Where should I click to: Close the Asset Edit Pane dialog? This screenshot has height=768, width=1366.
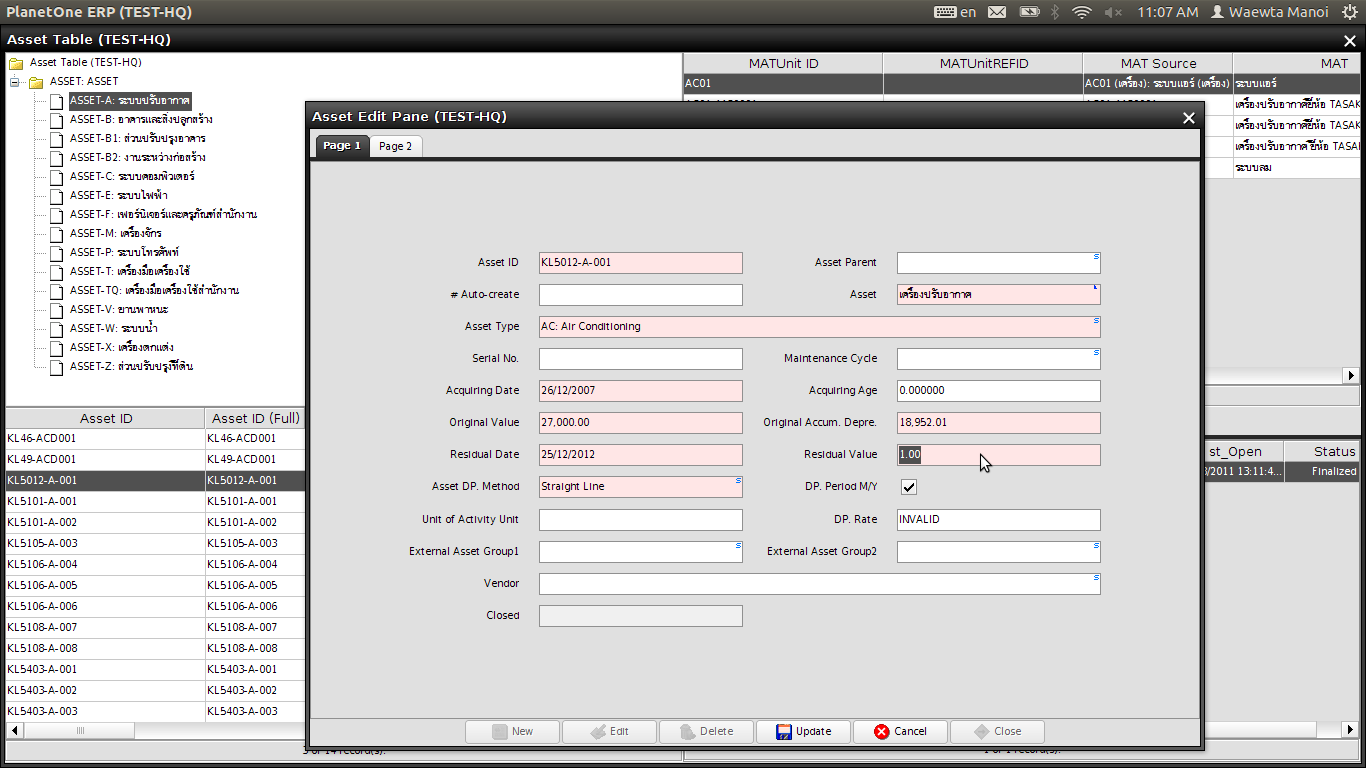pos(1188,118)
